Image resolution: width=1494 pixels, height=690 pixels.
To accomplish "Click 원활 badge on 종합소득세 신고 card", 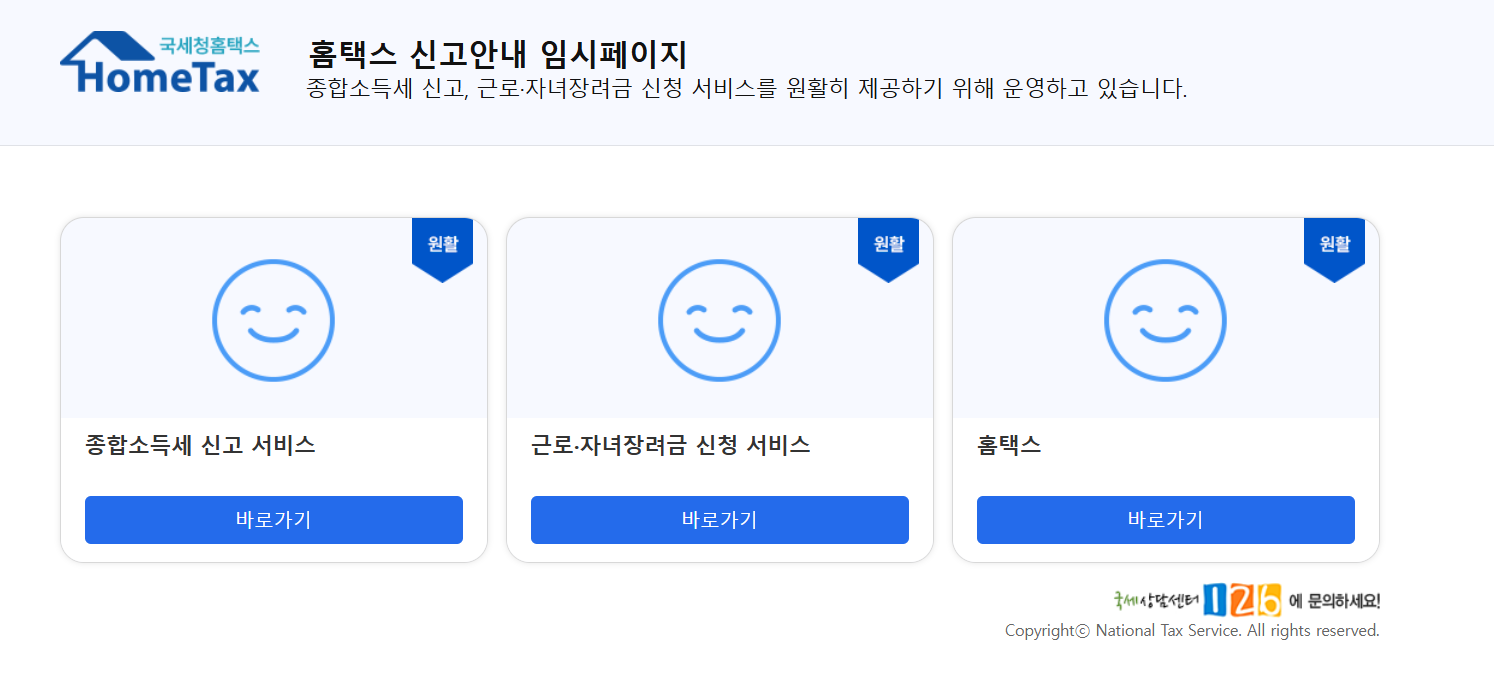I will coord(442,249).
